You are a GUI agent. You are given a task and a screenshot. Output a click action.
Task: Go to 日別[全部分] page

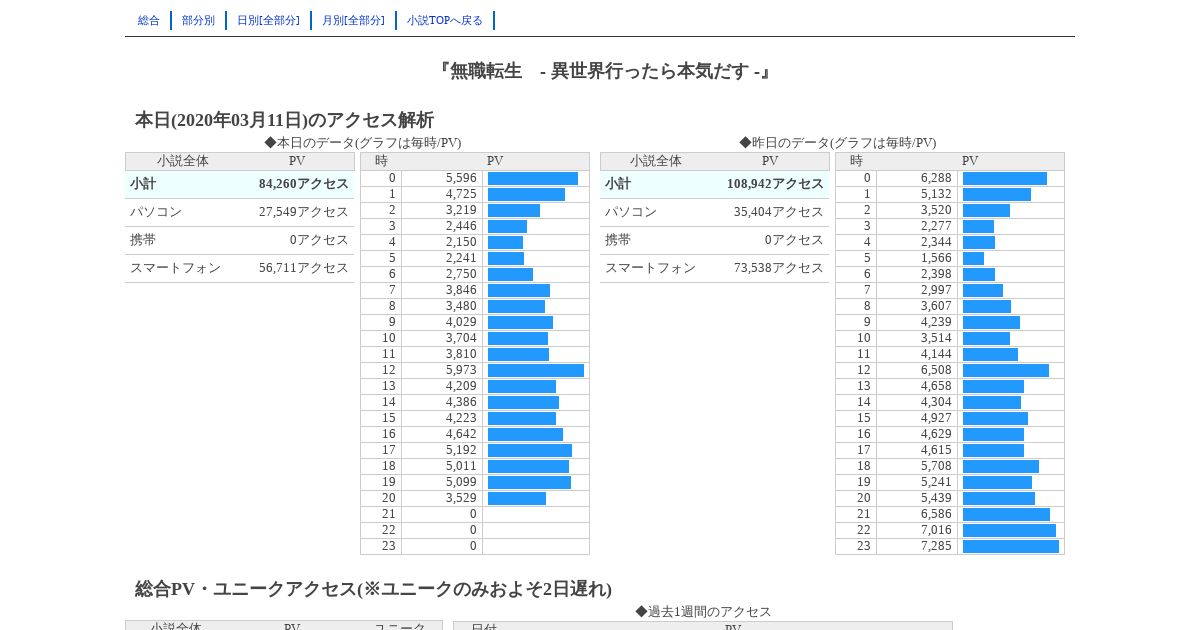click(268, 20)
